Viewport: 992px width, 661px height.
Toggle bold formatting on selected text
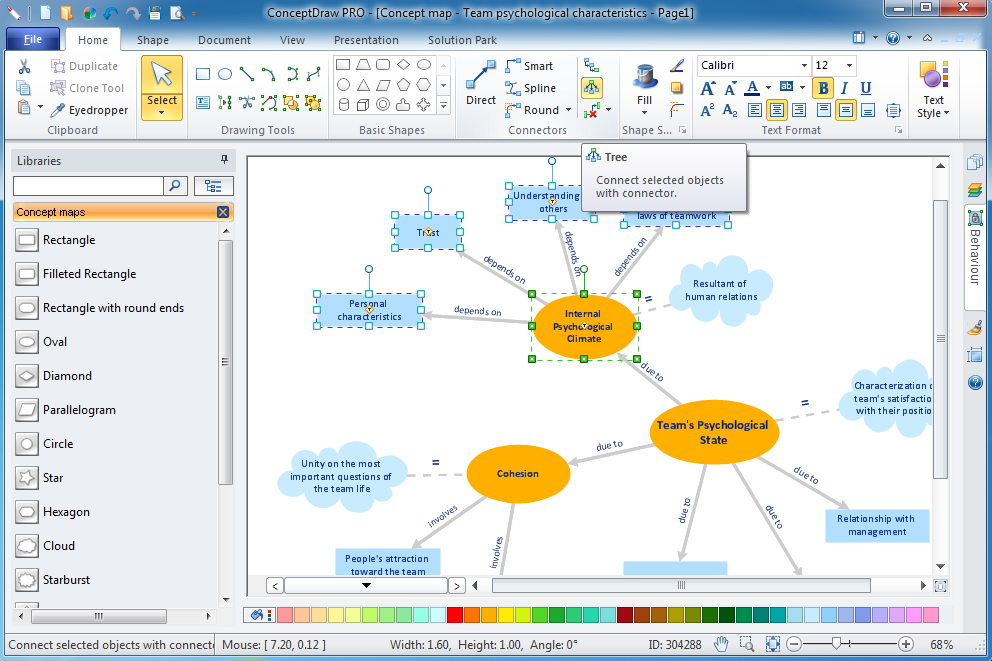(823, 88)
